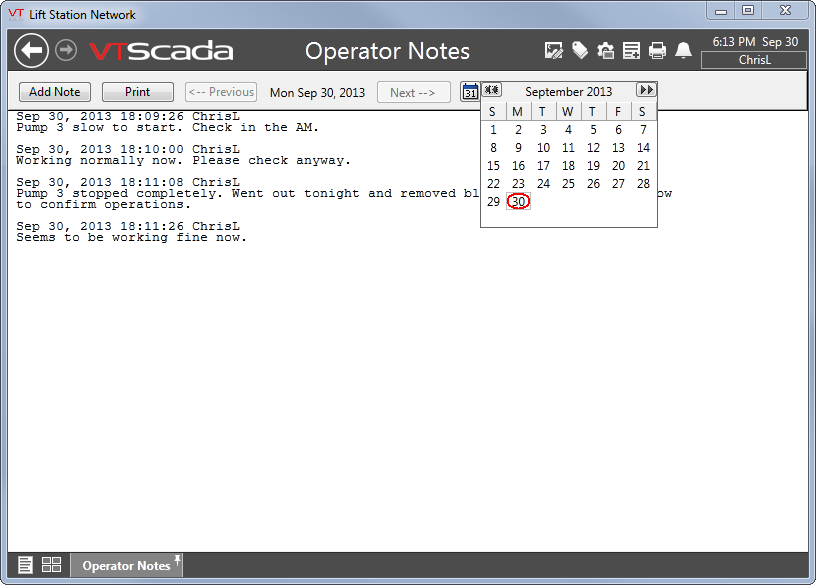Screen dimensions: 816x585
Task: Advance to October using the forward arrows
Action: click(646, 89)
